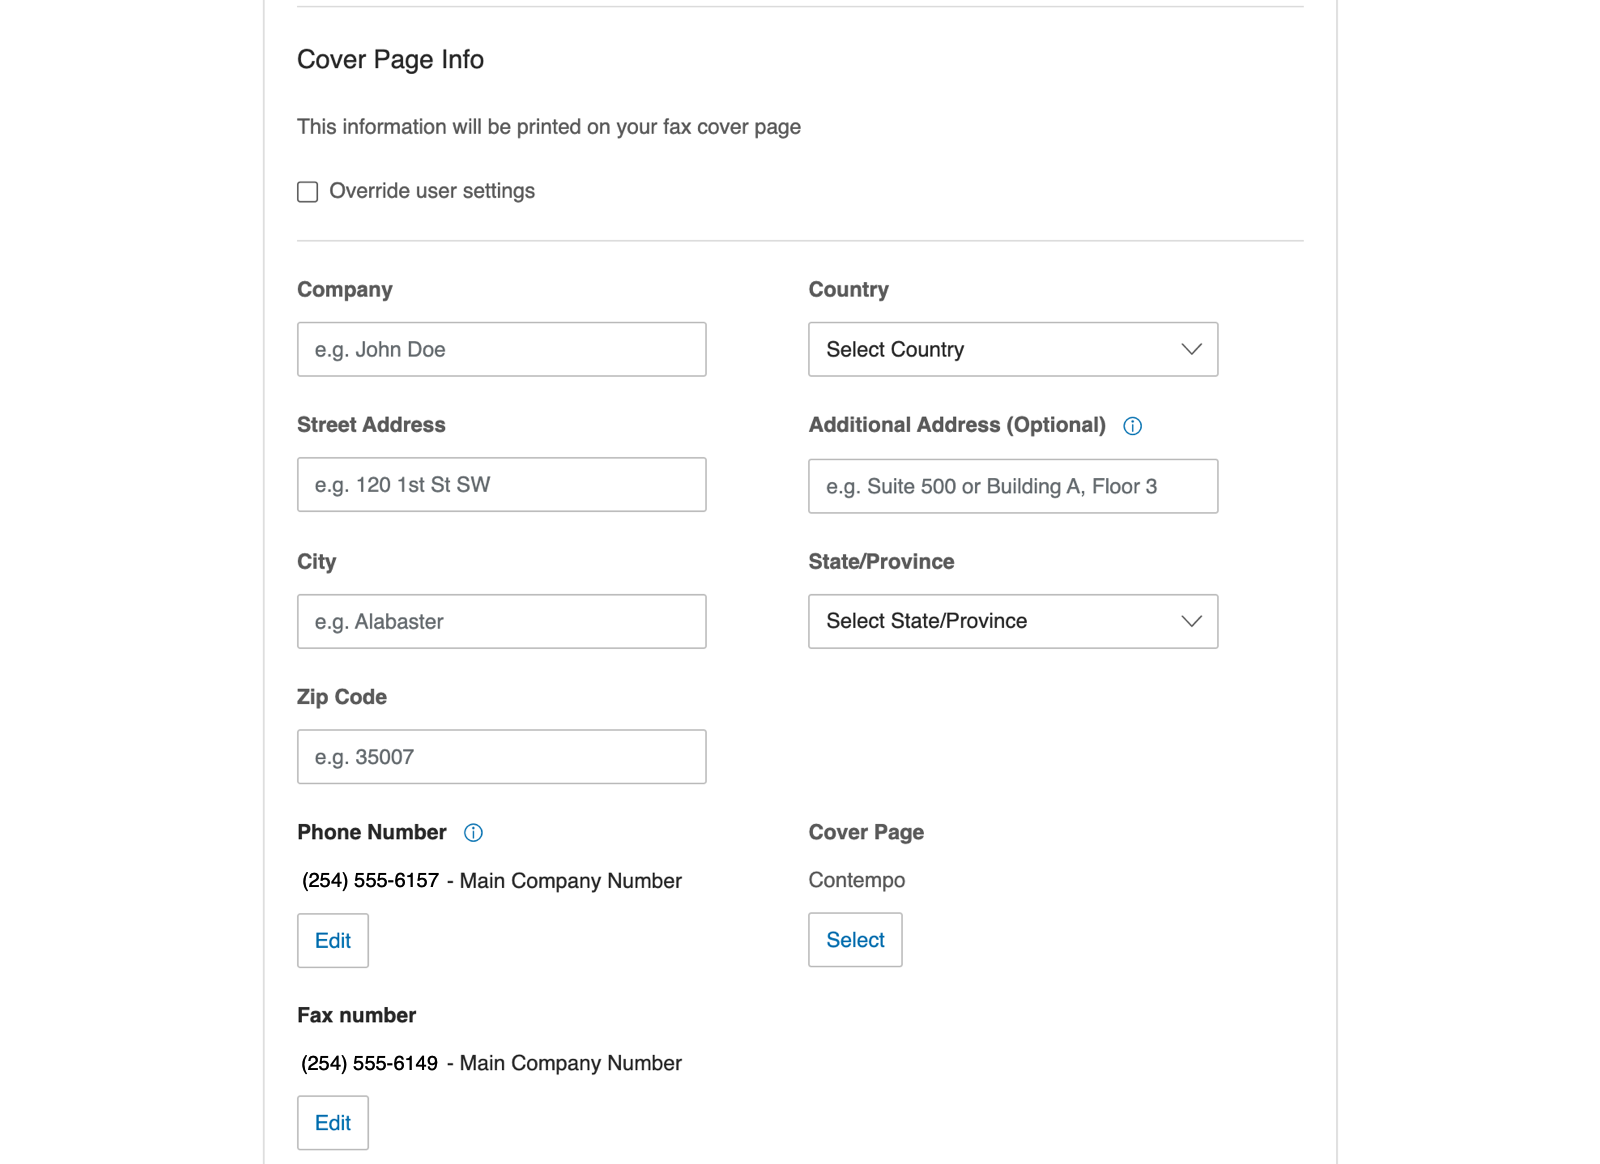
Task: Select the Zip Code input field
Action: click(x=501, y=757)
